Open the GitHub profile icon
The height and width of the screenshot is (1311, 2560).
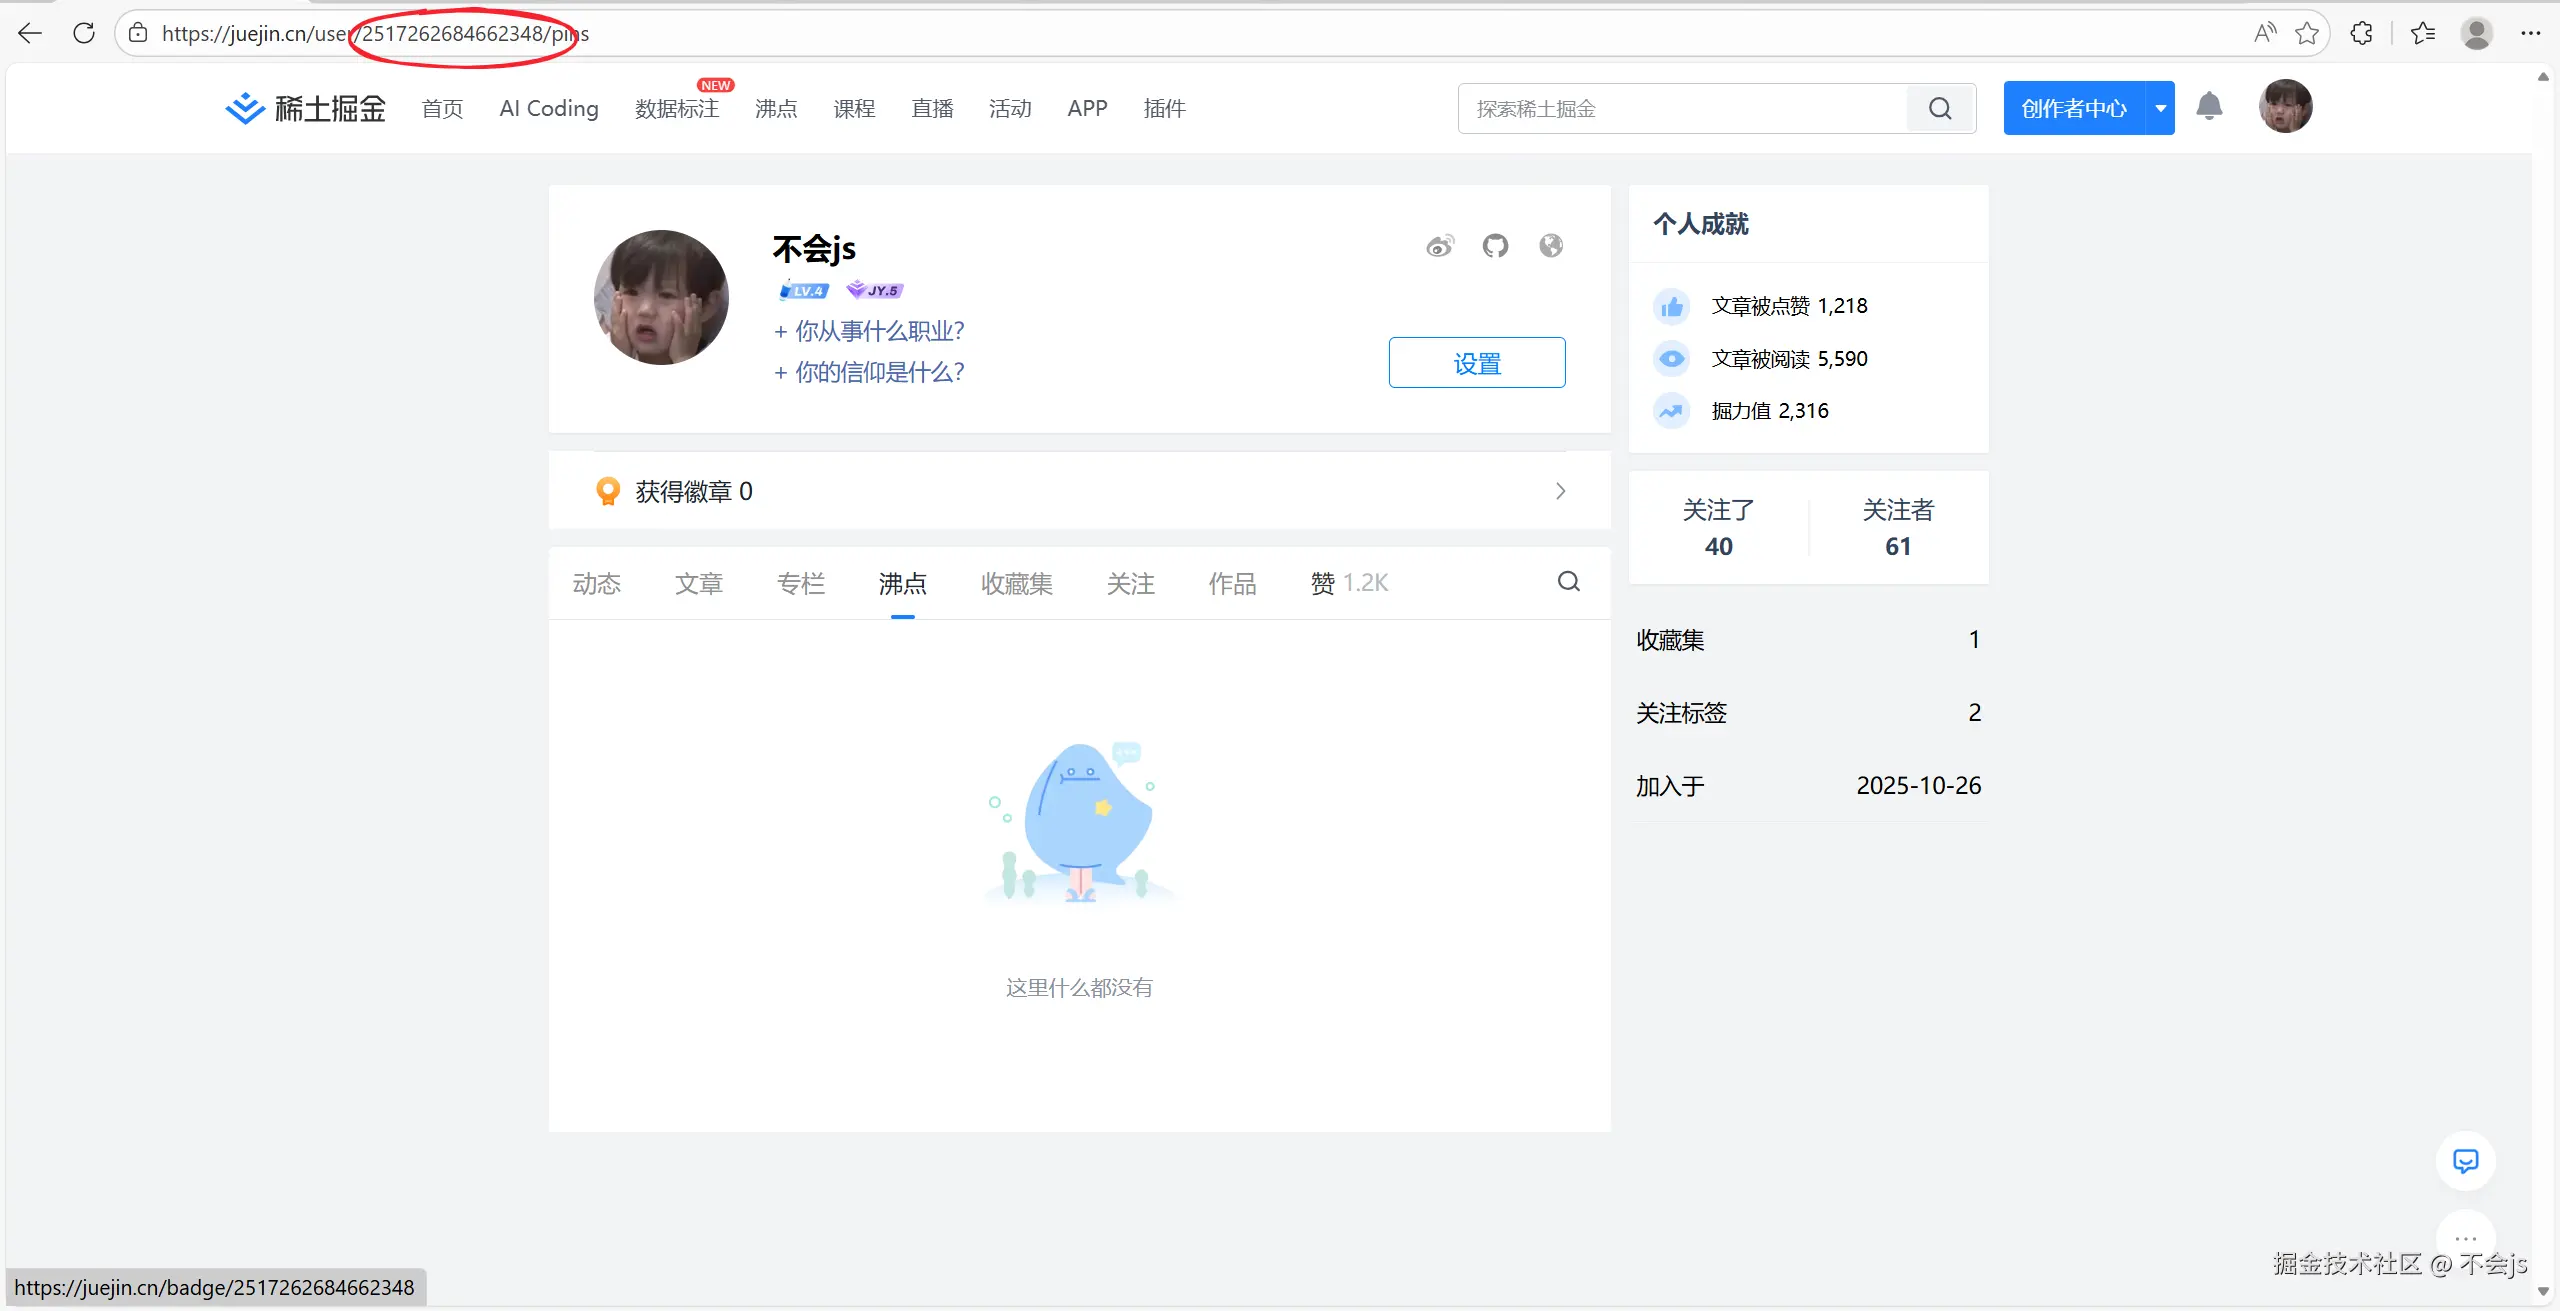1495,246
